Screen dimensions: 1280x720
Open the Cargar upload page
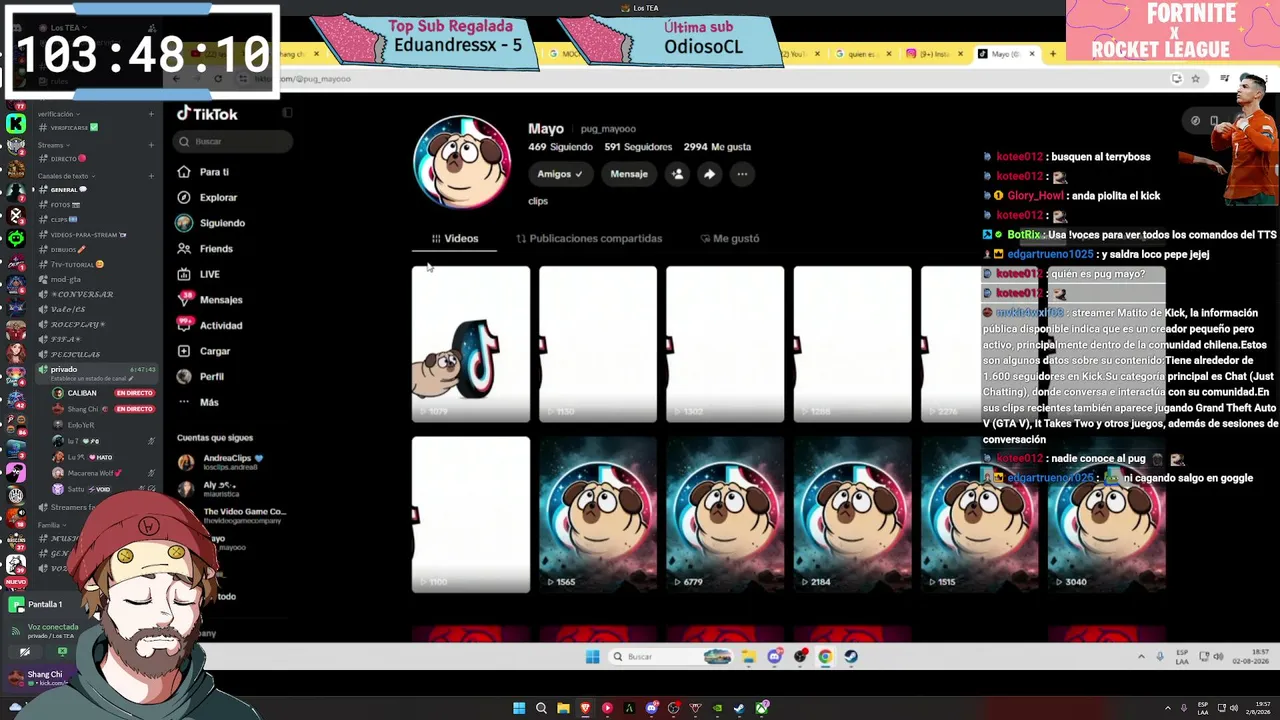(x=203, y=351)
